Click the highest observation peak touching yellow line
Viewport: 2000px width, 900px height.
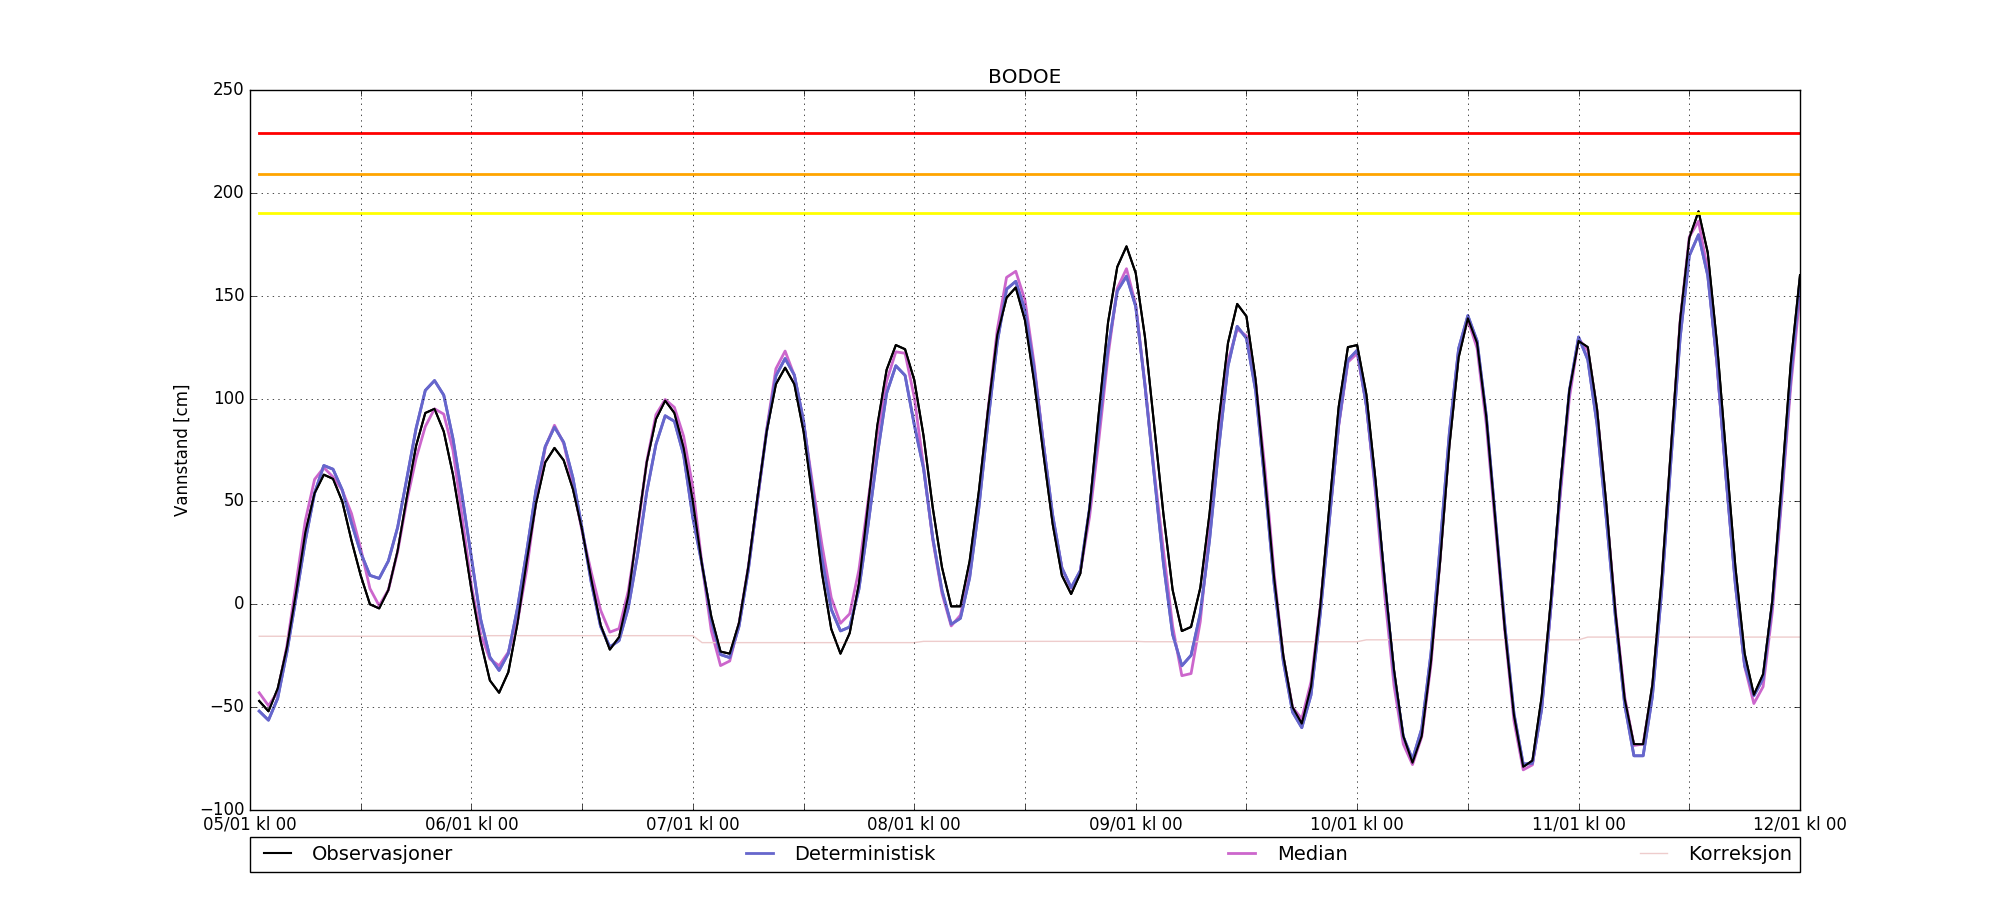(1698, 213)
